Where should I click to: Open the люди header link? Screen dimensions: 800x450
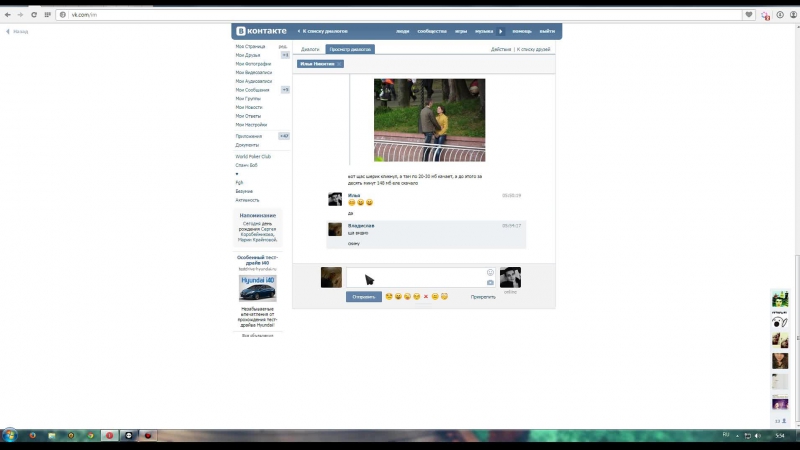point(403,31)
